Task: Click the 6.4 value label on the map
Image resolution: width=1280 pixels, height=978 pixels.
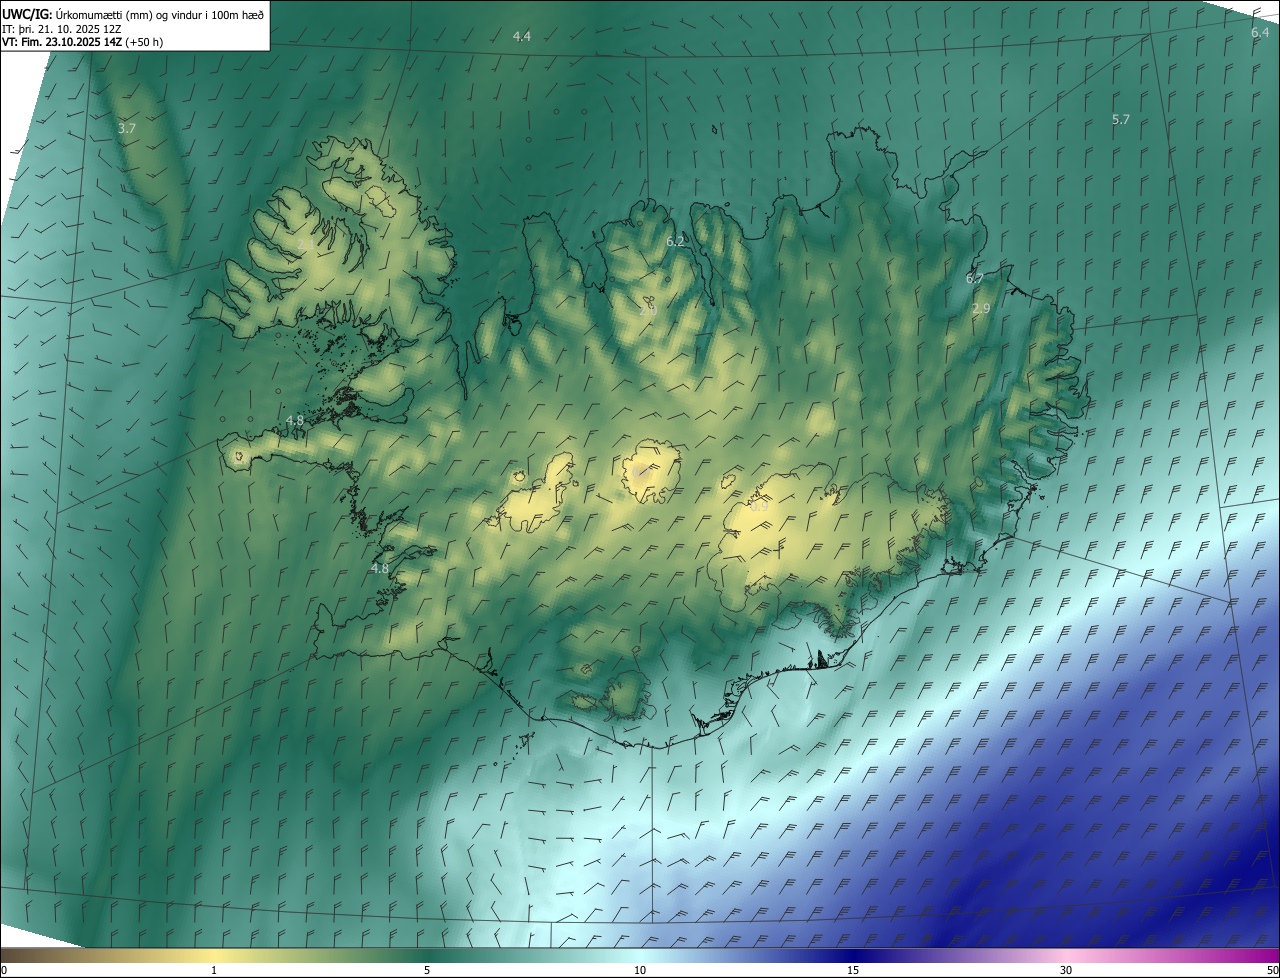Action: (1260, 33)
